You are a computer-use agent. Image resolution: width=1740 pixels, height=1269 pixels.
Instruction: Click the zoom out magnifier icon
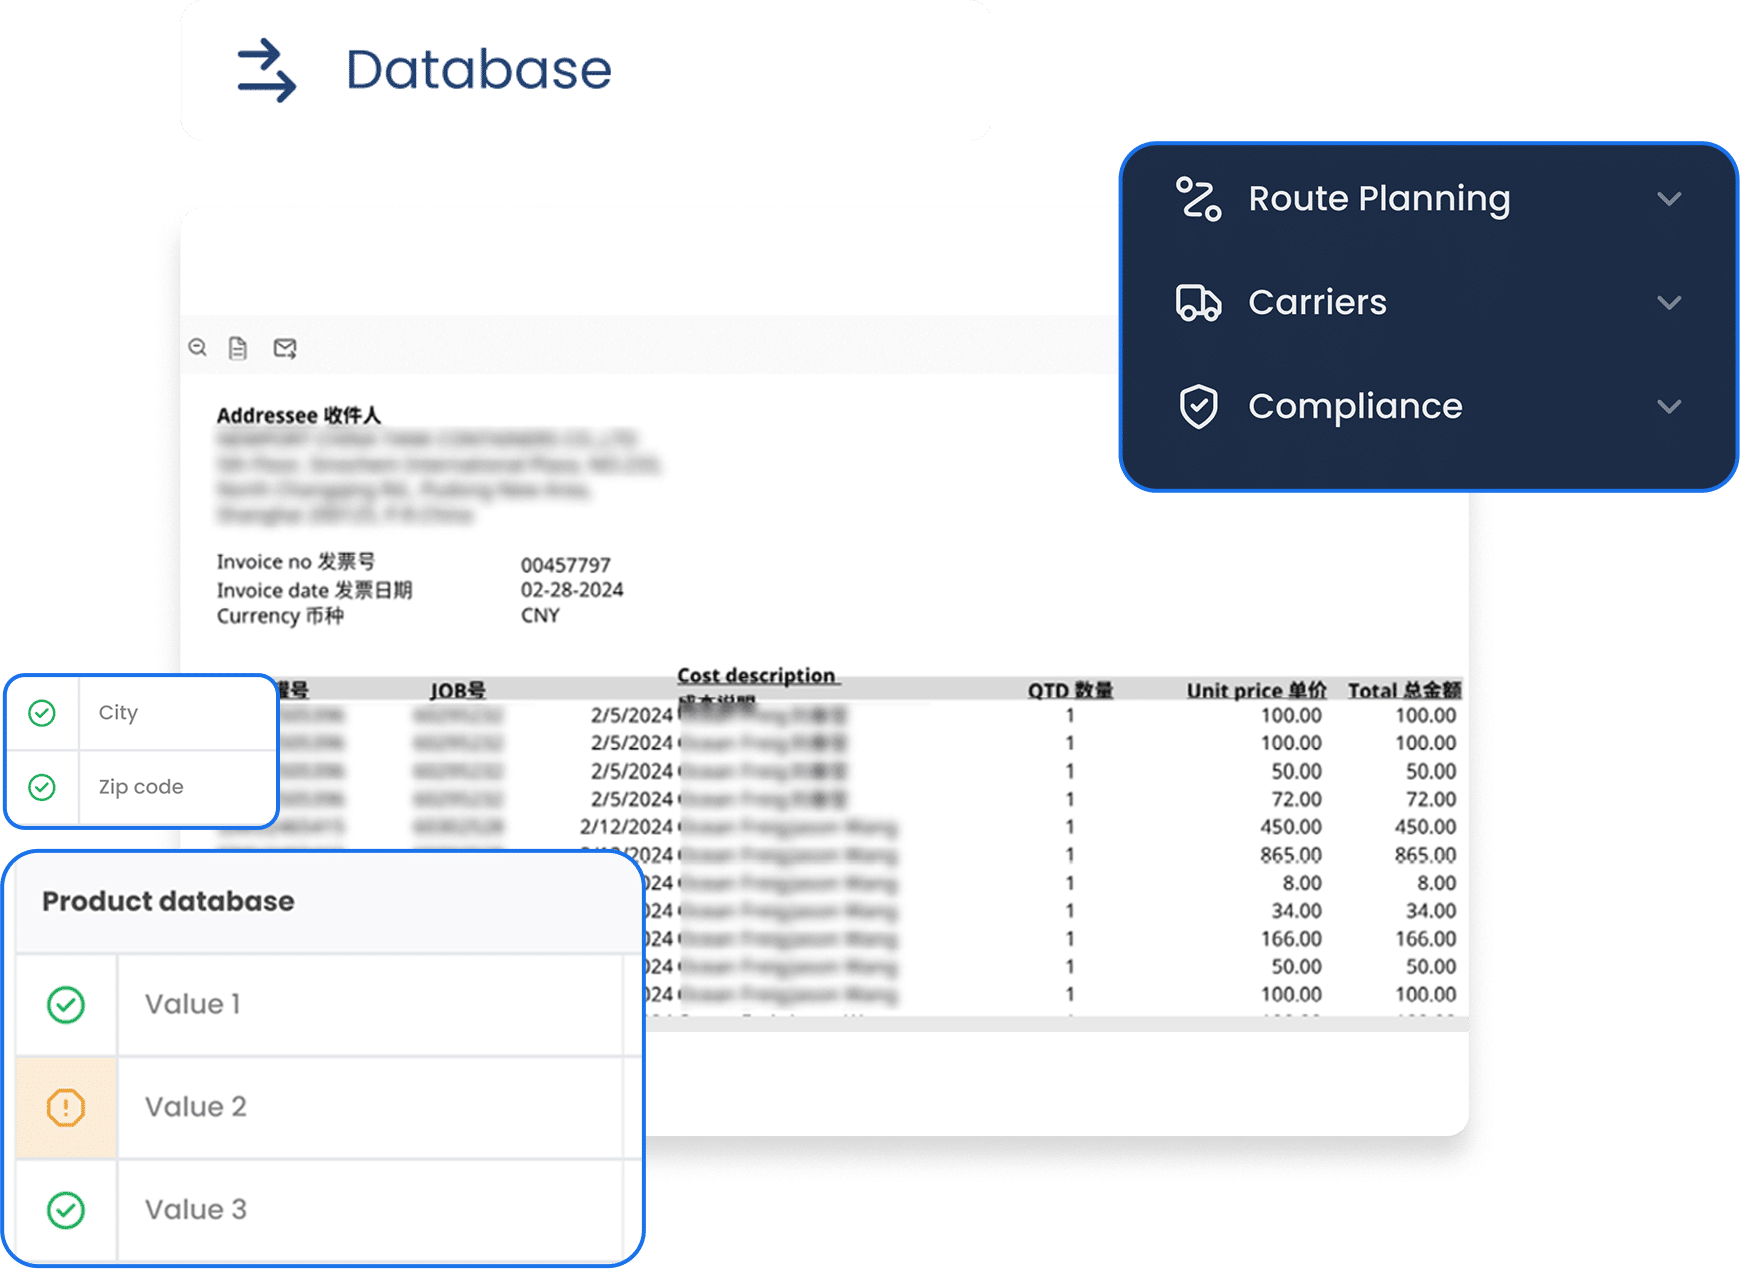click(198, 347)
